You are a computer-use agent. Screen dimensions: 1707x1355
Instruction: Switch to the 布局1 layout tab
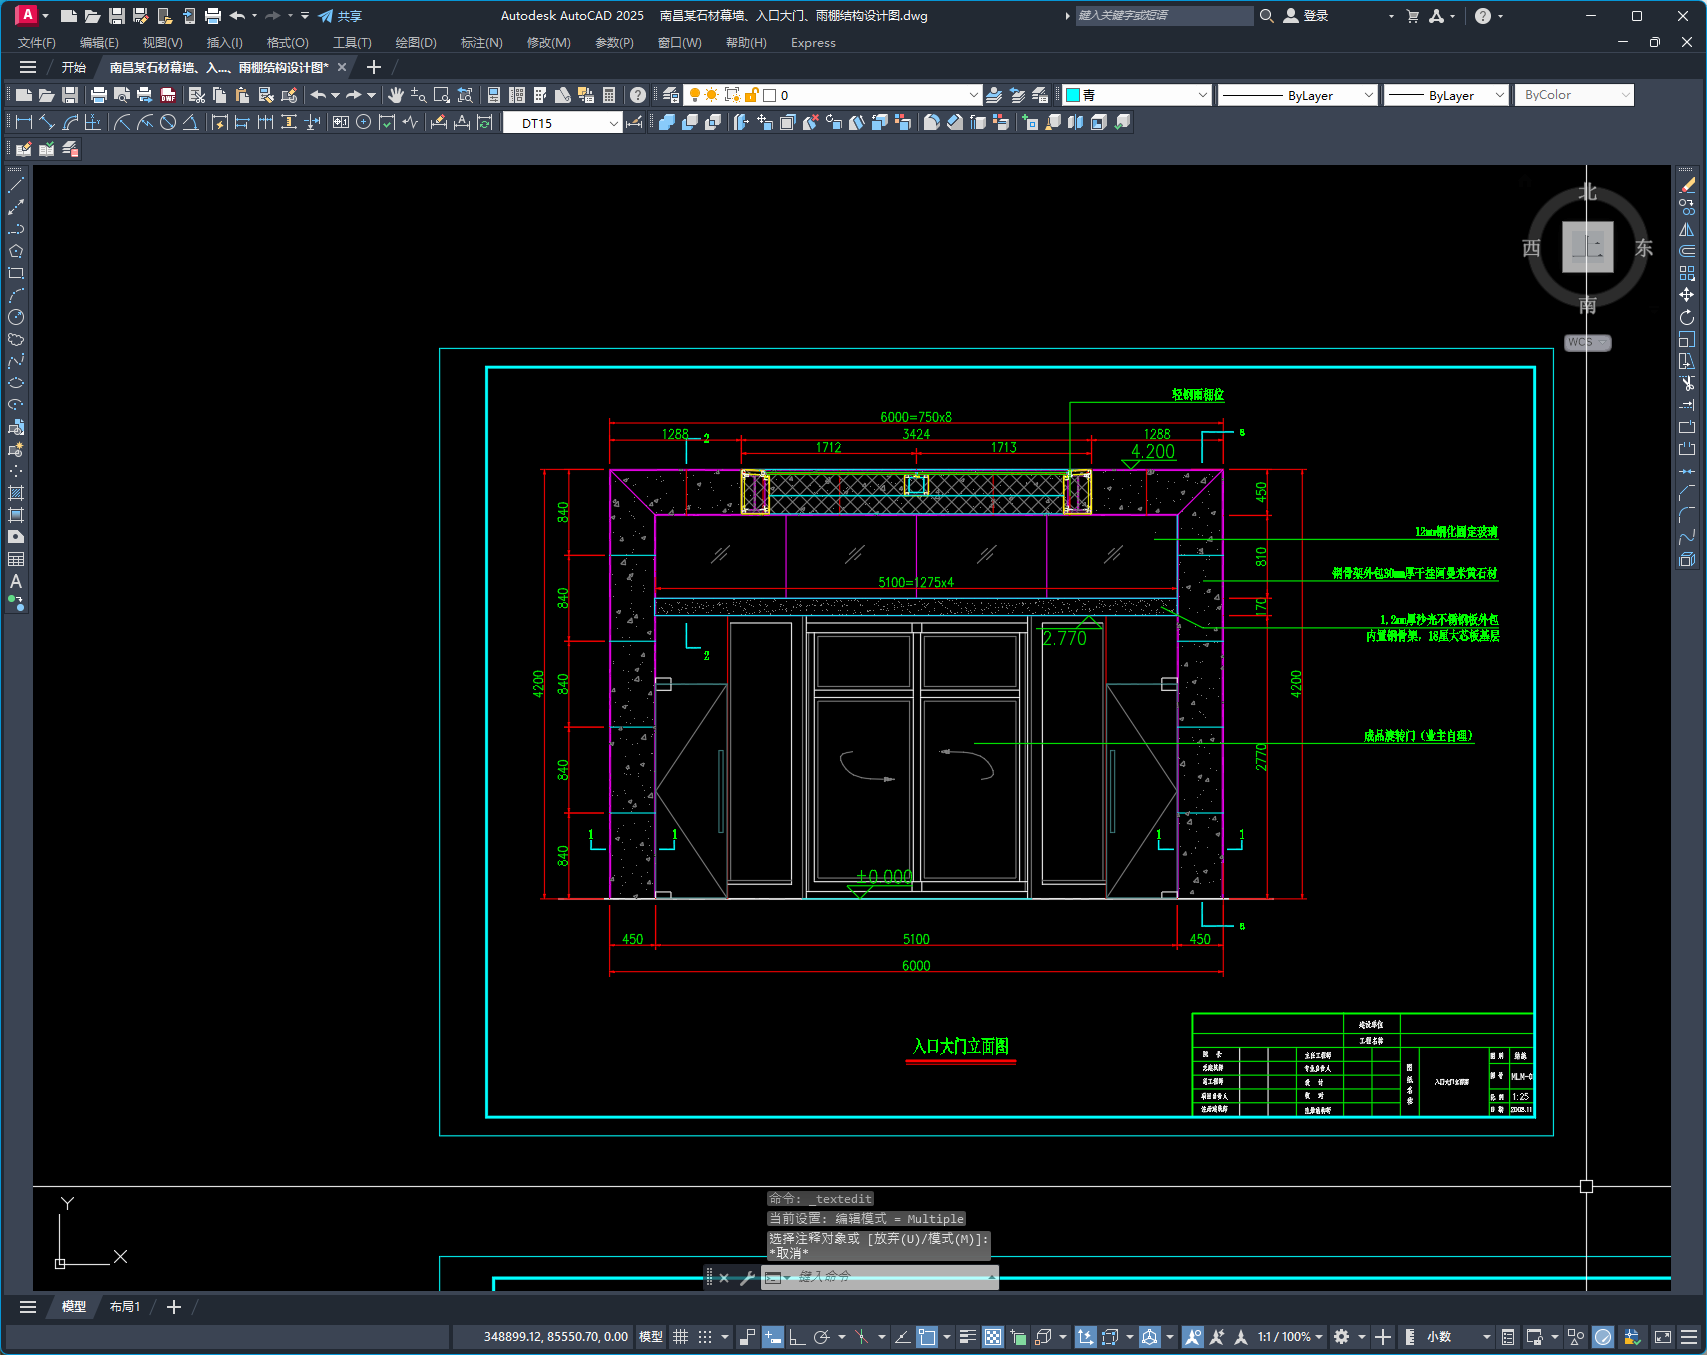125,1307
